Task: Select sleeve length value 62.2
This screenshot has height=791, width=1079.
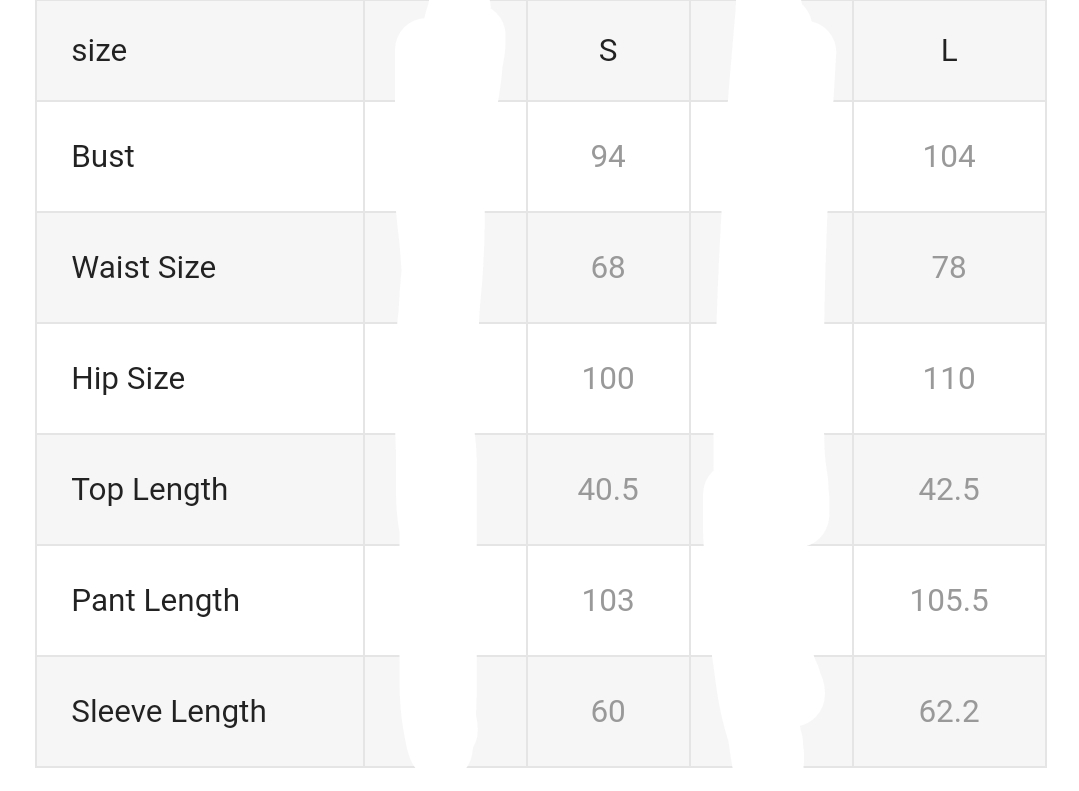Action: coord(949,712)
